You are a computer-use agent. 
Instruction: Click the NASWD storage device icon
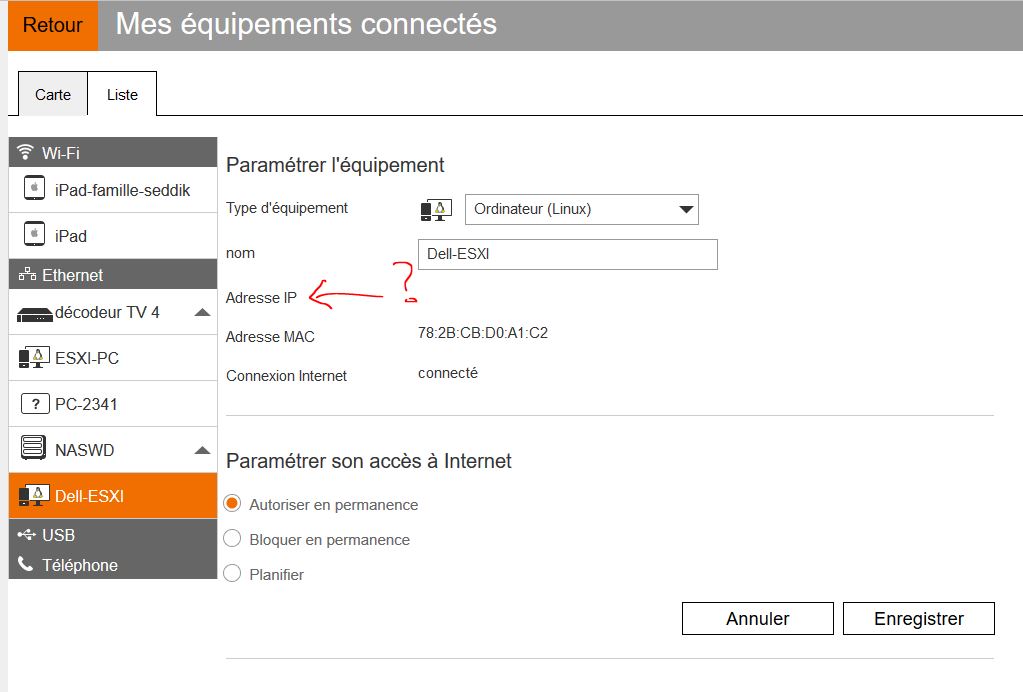31,448
